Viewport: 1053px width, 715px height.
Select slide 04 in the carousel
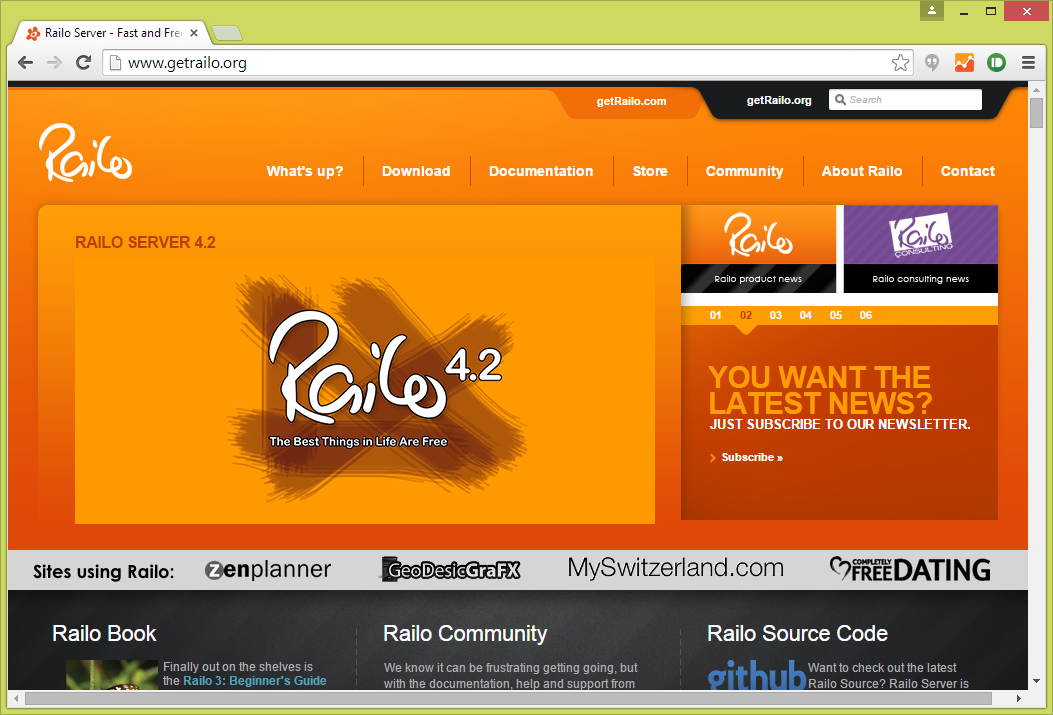click(x=805, y=315)
